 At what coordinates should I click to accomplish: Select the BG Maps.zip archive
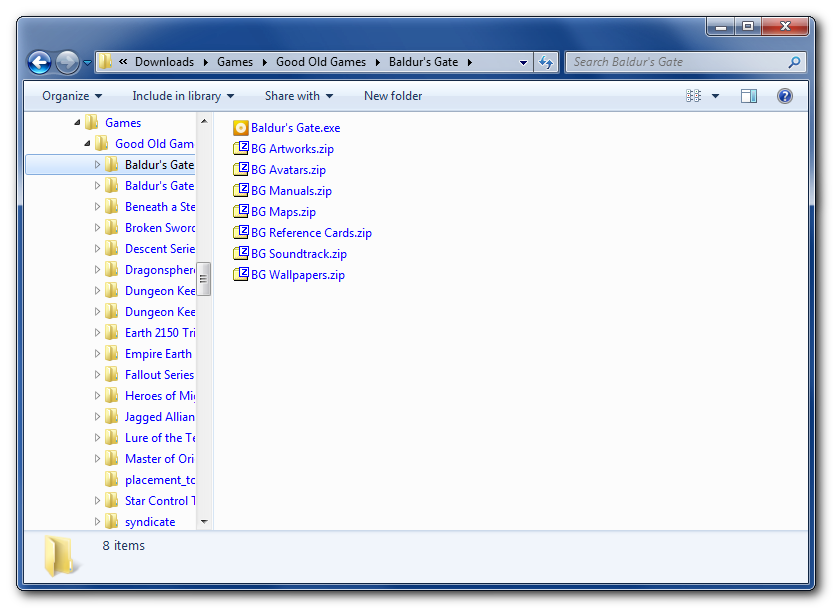[x=283, y=212]
